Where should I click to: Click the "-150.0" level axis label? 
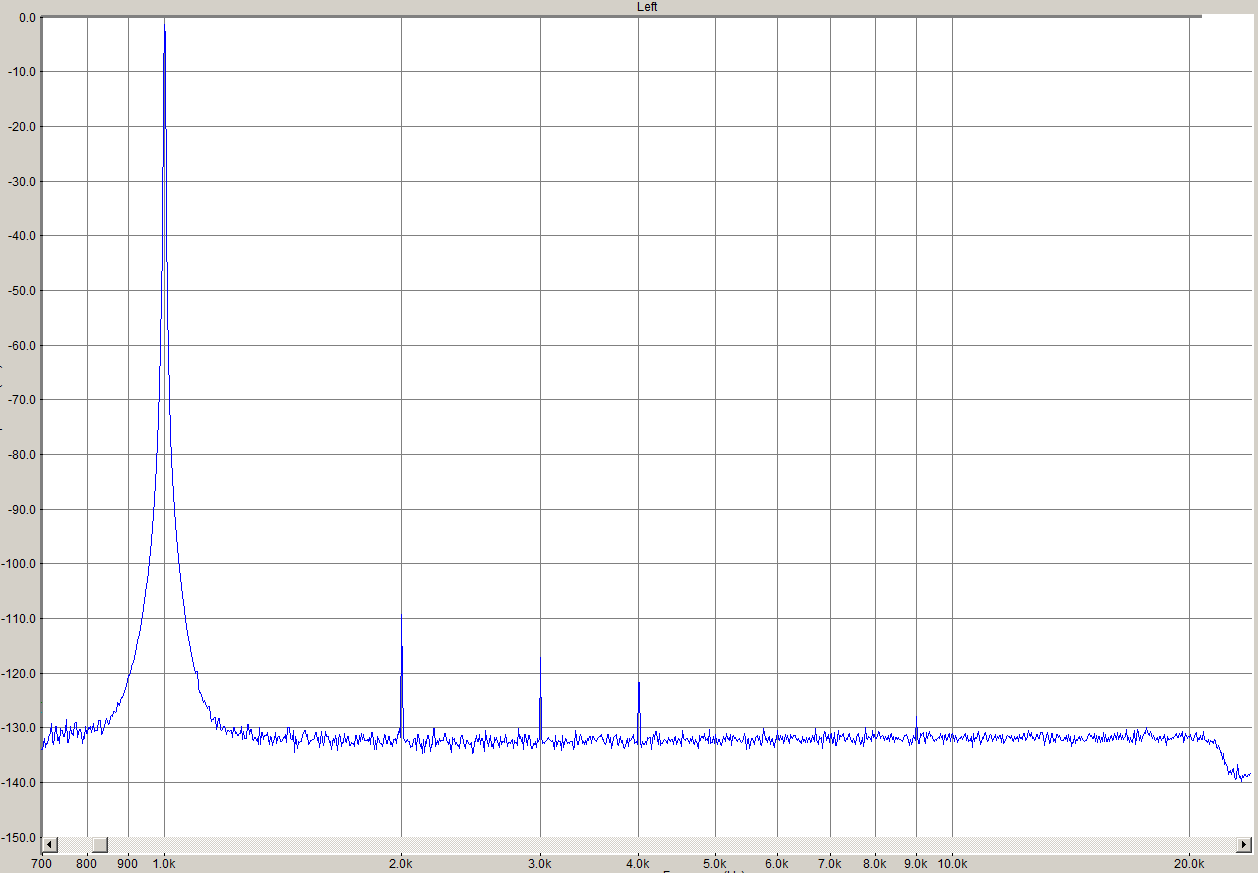coord(20,836)
